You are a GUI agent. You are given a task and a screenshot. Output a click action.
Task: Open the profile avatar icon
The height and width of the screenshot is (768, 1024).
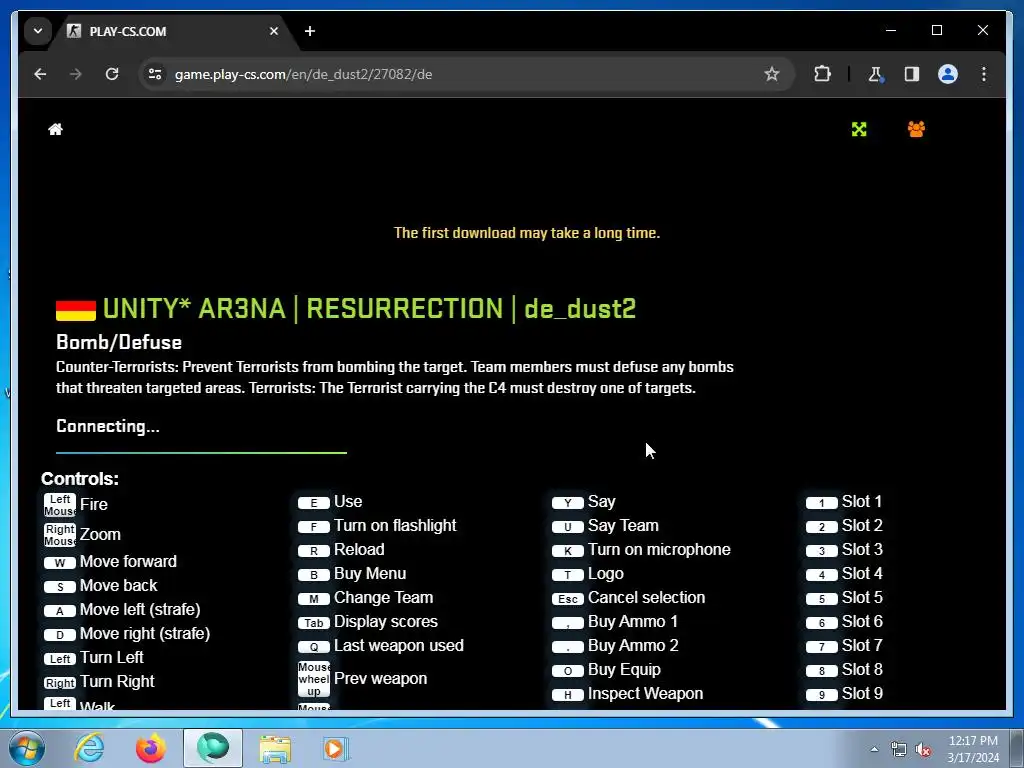pyautogui.click(x=948, y=74)
